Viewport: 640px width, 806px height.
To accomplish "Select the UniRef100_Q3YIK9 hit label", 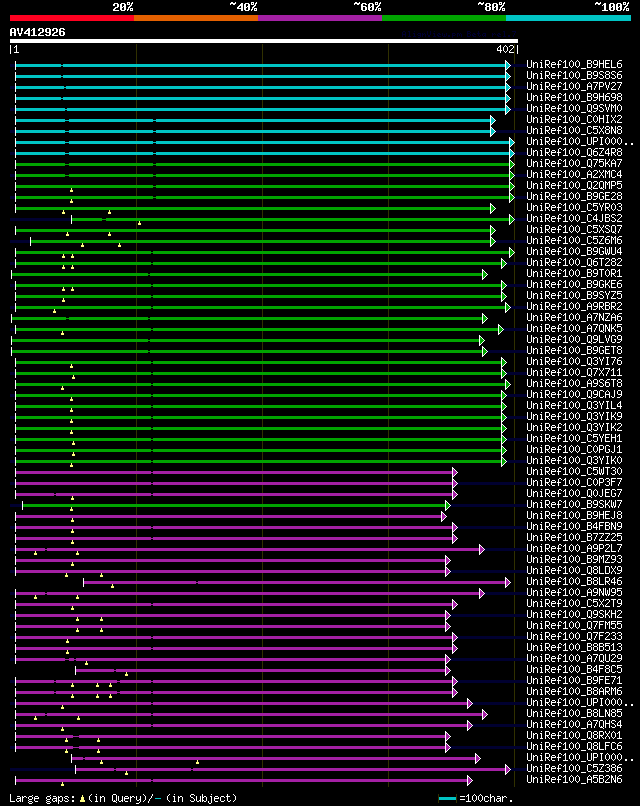I will pos(574,416).
